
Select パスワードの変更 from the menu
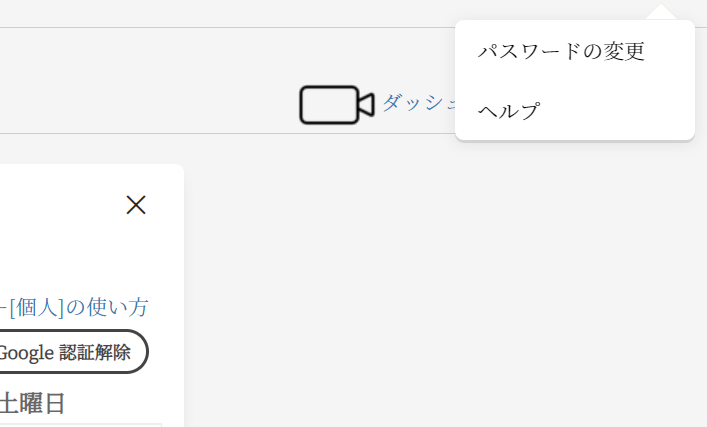point(561,51)
